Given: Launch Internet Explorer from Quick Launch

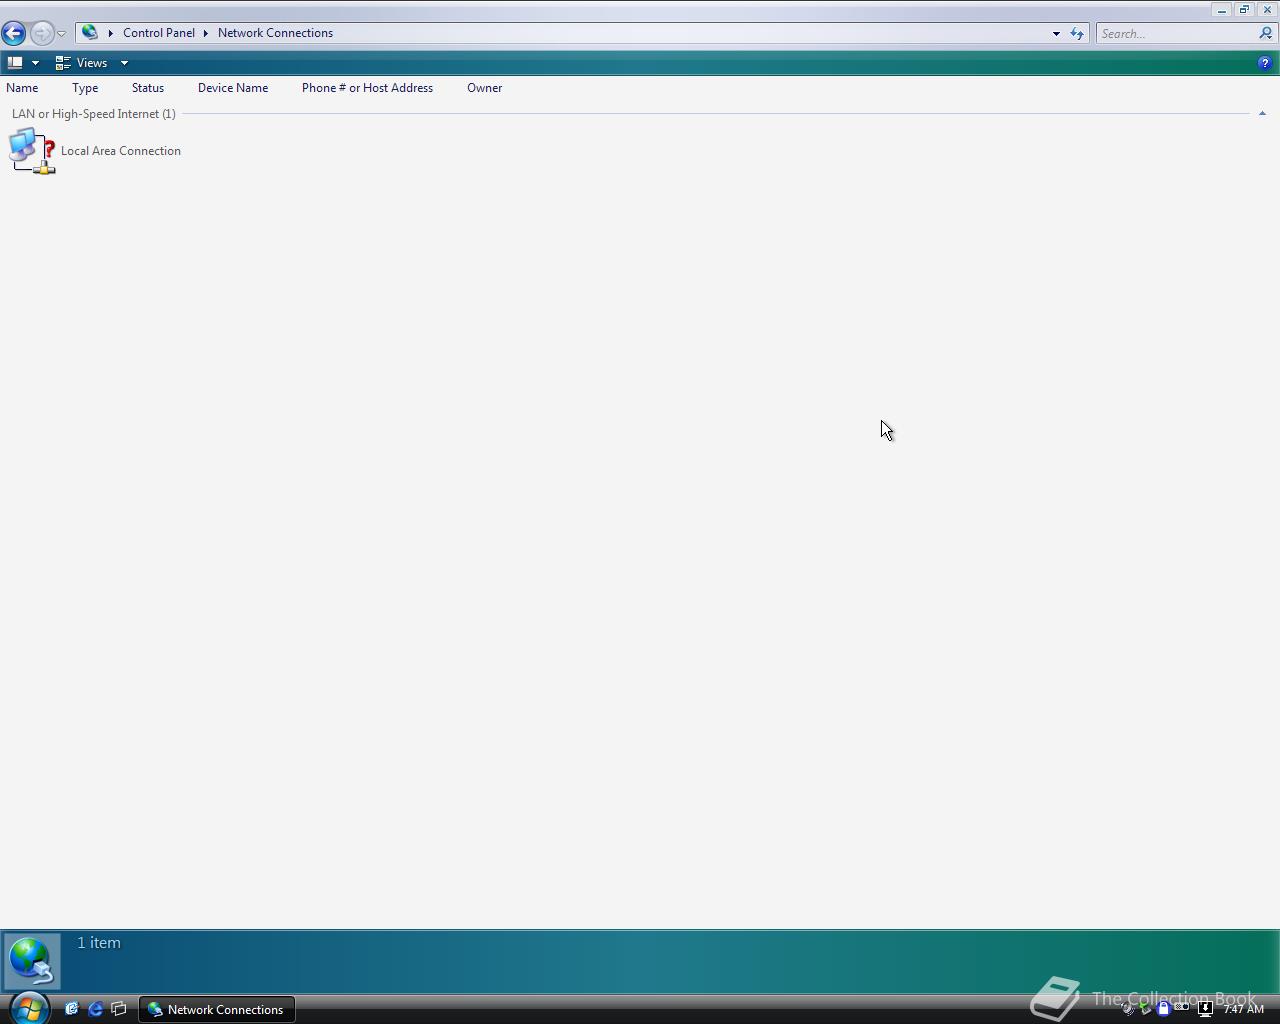Looking at the screenshot, I should (x=96, y=1009).
